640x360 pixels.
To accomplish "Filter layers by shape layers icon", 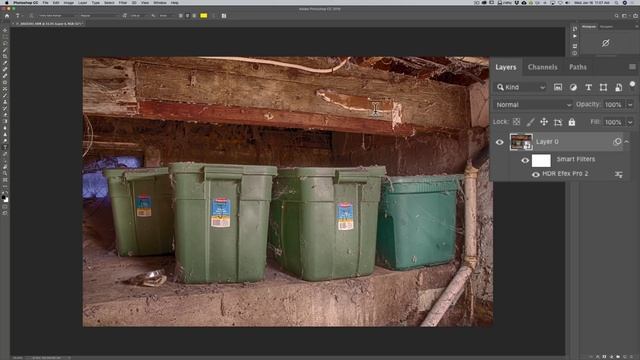I will 603,87.
